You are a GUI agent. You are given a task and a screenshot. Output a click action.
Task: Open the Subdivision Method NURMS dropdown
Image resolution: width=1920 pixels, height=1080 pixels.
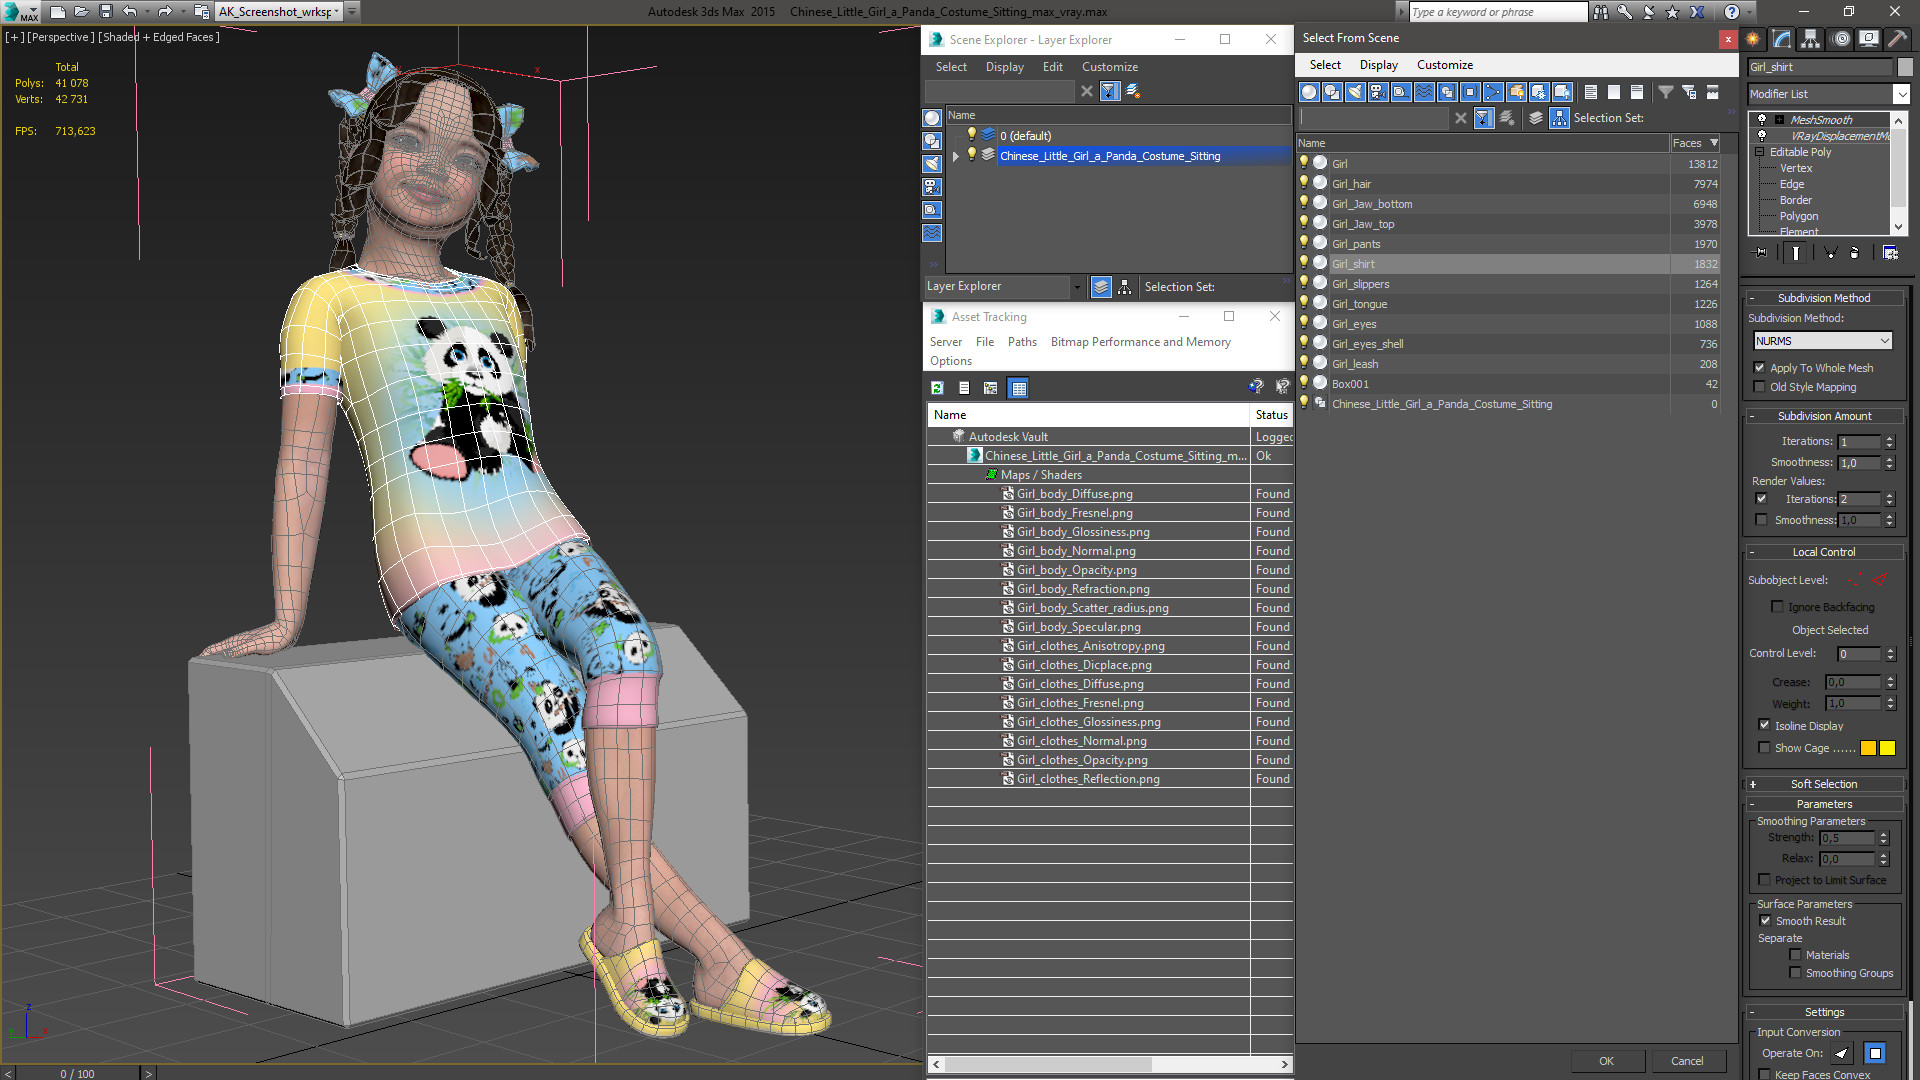pyautogui.click(x=1884, y=341)
